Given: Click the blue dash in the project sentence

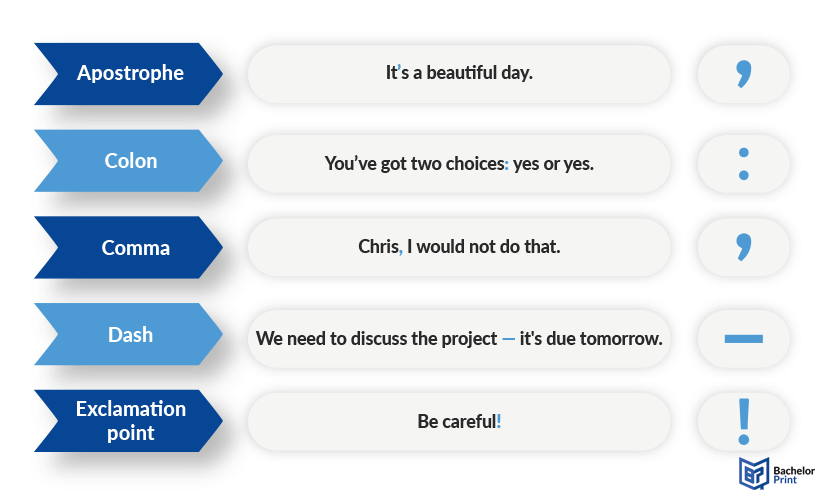Looking at the screenshot, I should pyautogui.click(x=508, y=339).
